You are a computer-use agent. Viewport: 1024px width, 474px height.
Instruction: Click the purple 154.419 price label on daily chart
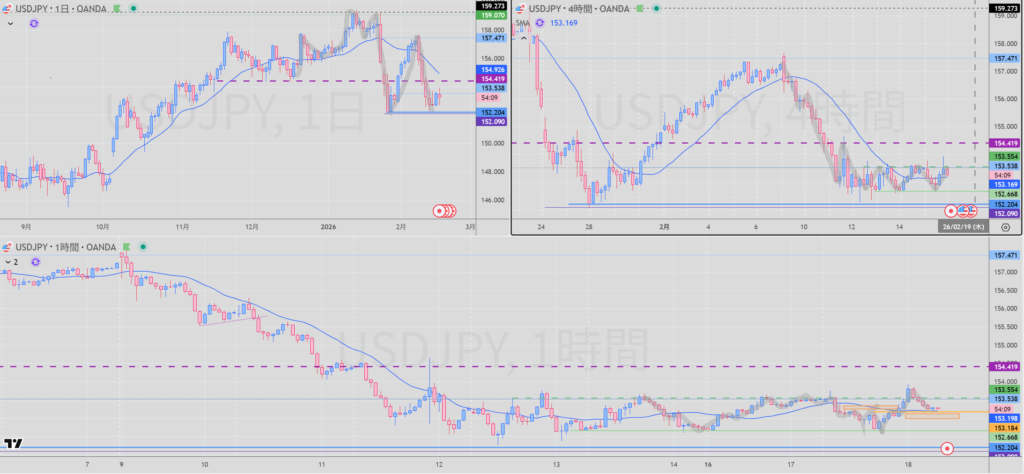pyautogui.click(x=492, y=78)
